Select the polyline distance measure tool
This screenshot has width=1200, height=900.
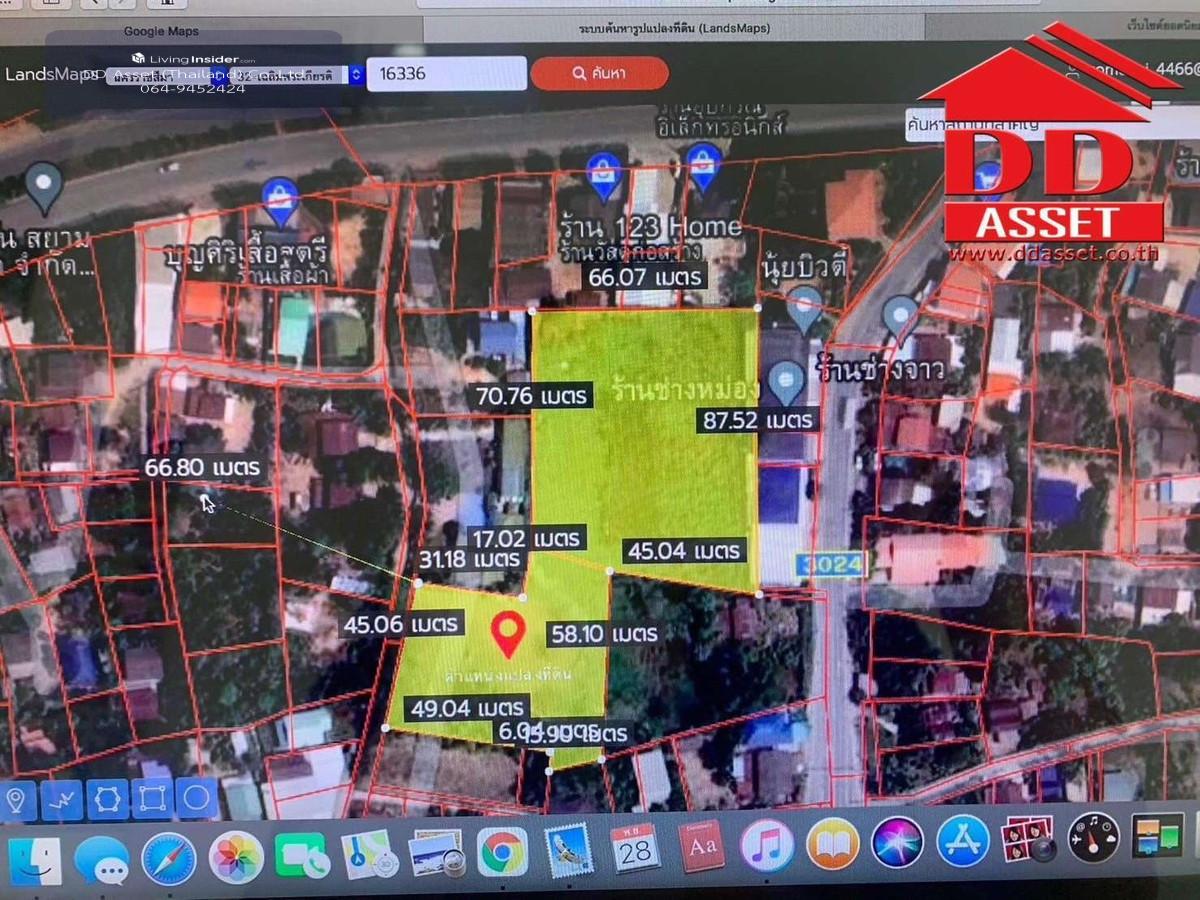tap(62, 799)
